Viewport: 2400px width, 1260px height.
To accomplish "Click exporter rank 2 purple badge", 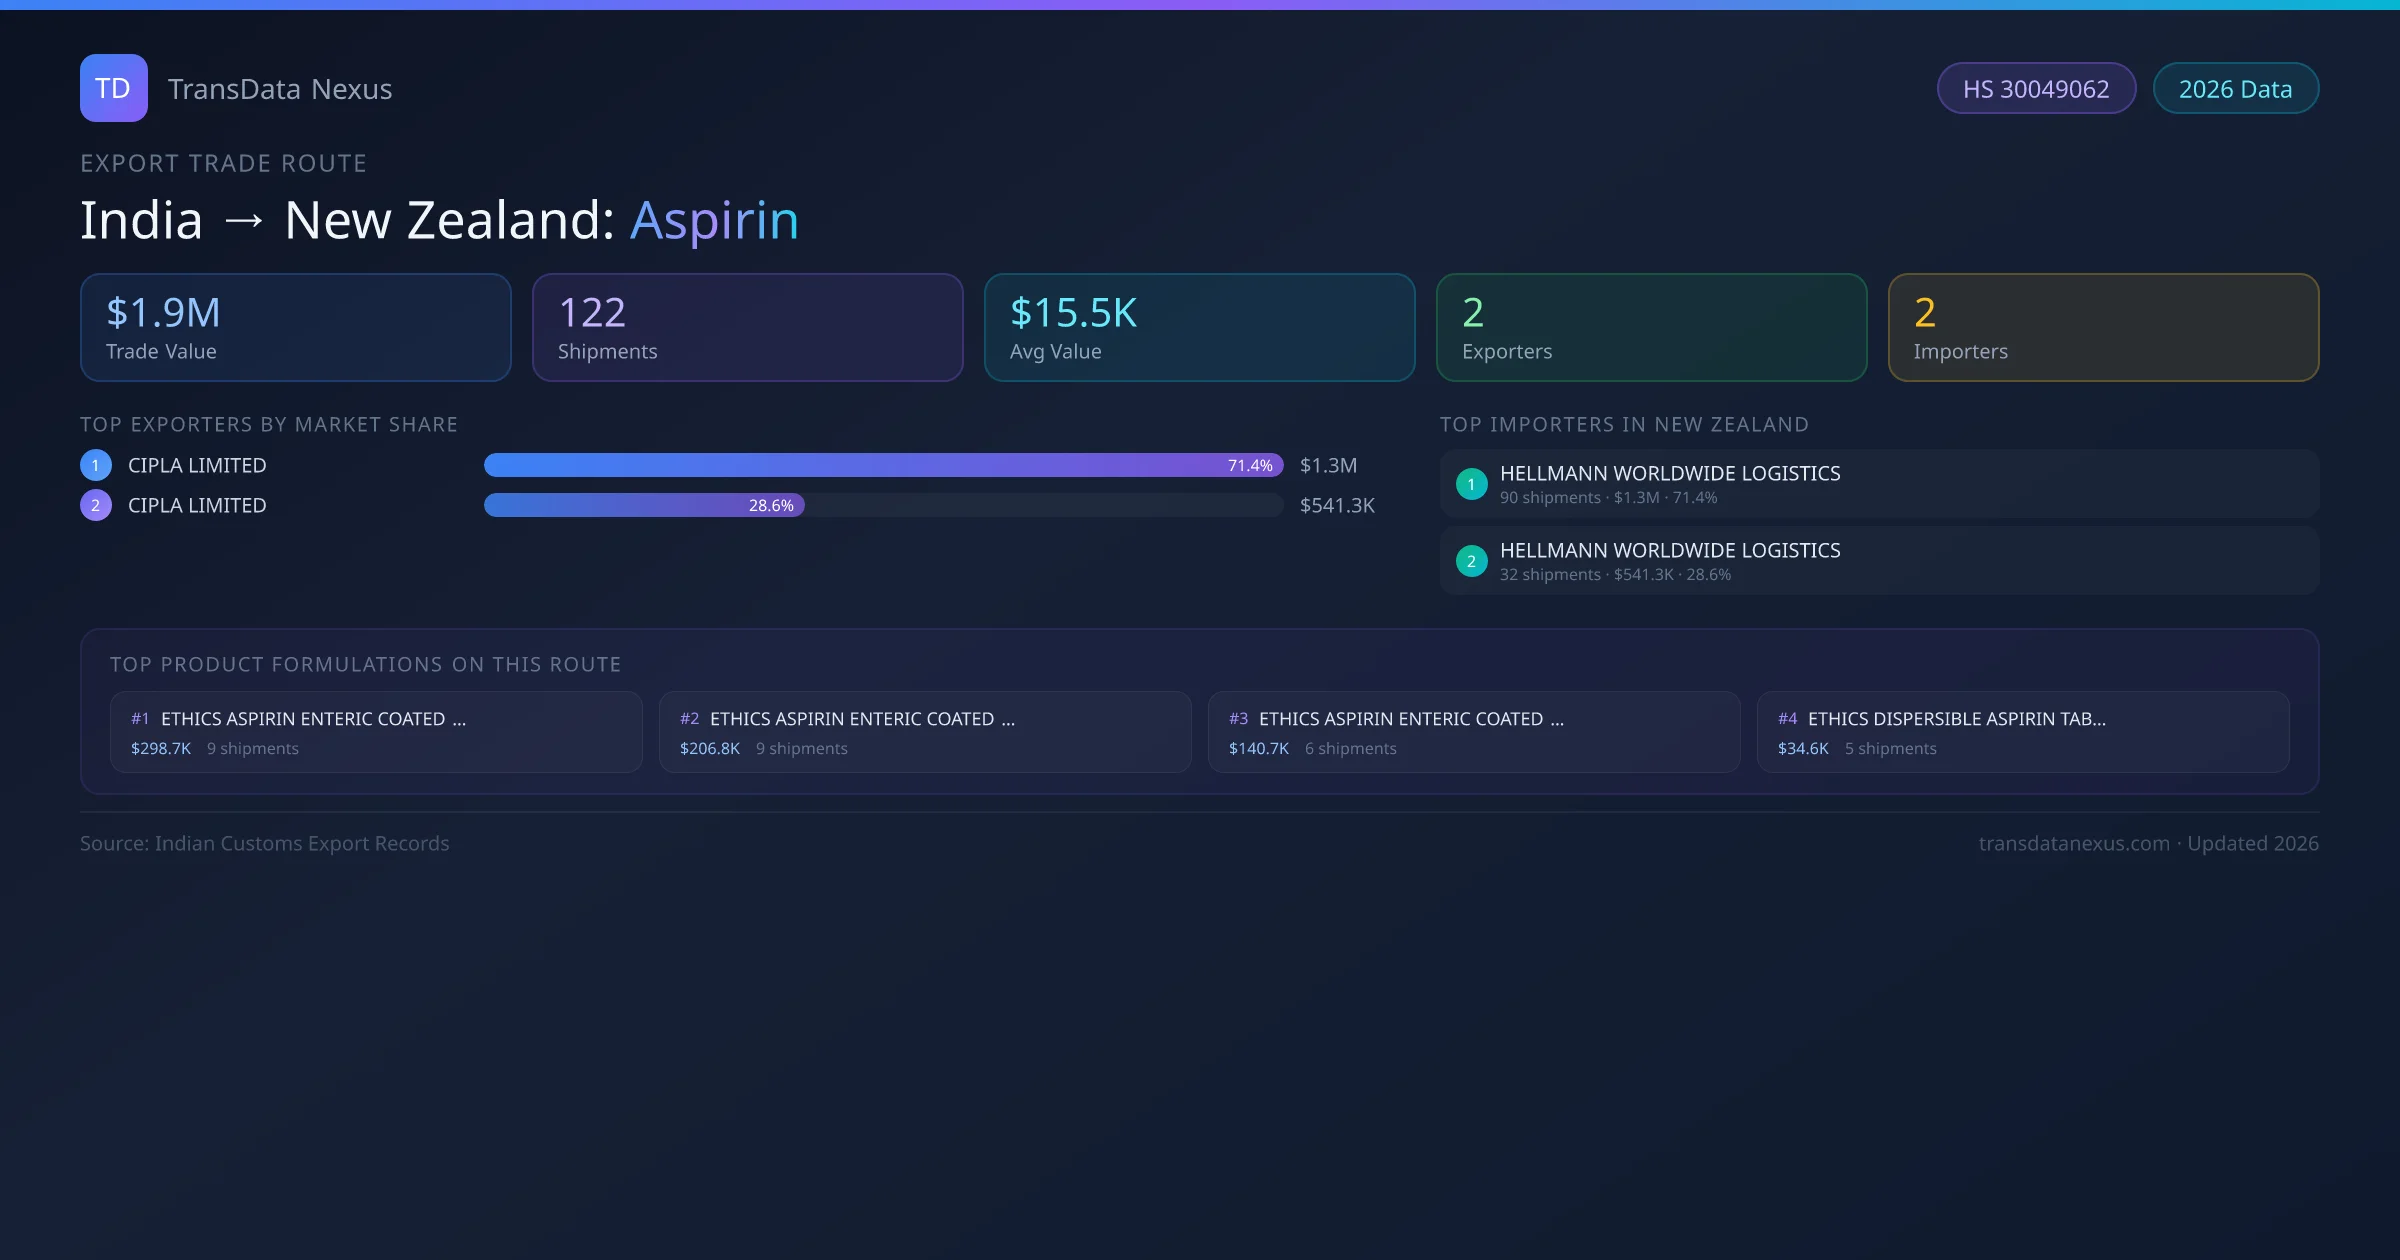I will [96, 505].
